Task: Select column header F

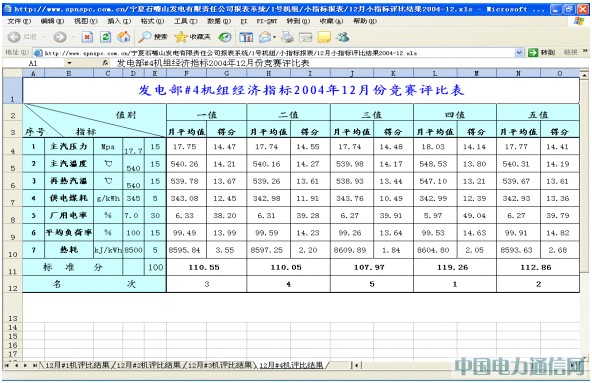Action: [x=187, y=73]
